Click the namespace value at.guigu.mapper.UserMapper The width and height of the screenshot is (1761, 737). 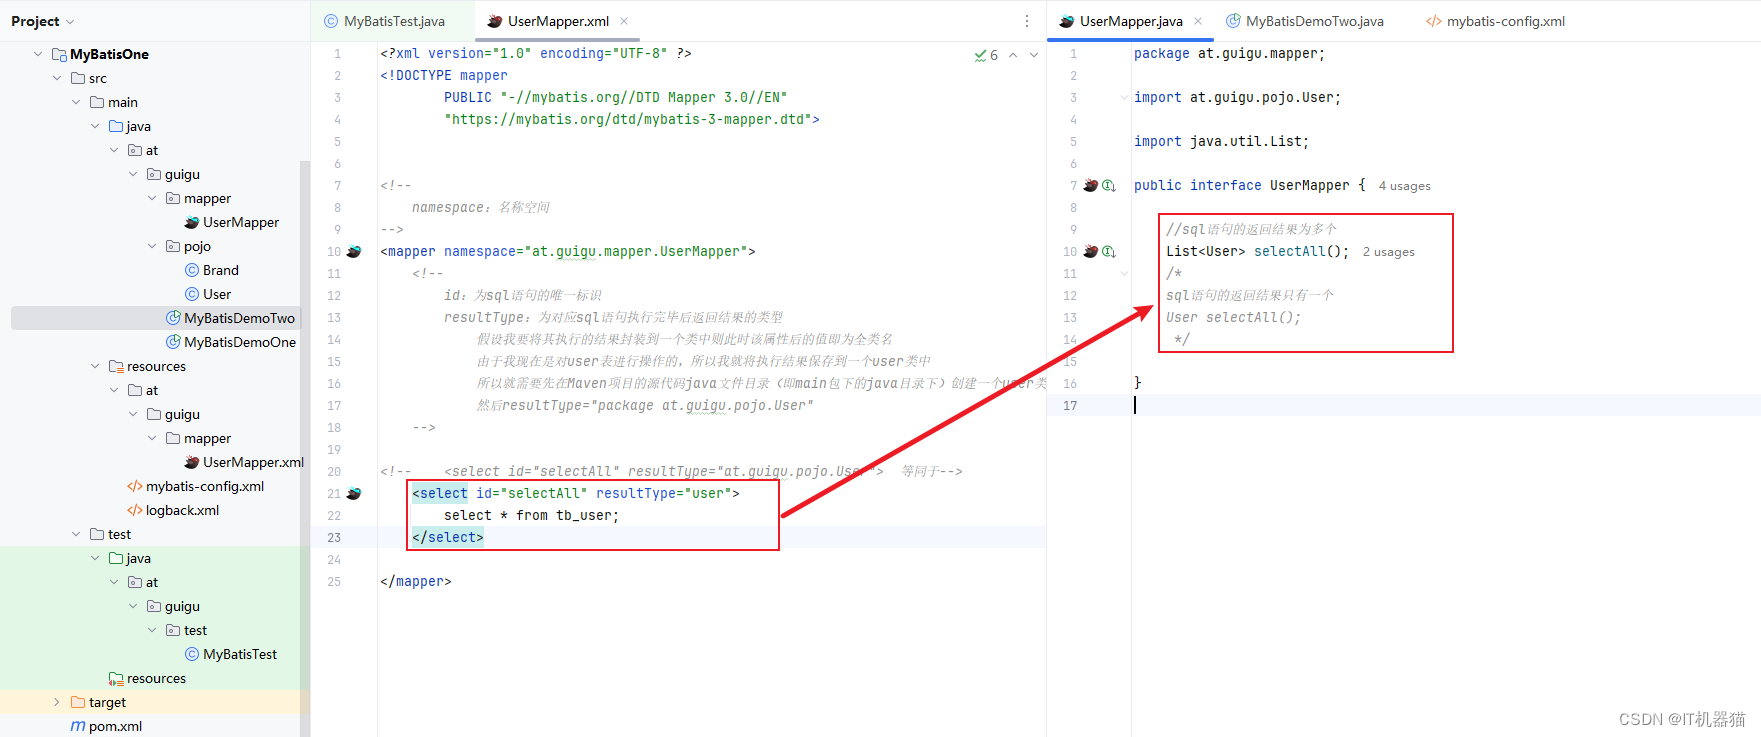pos(636,251)
